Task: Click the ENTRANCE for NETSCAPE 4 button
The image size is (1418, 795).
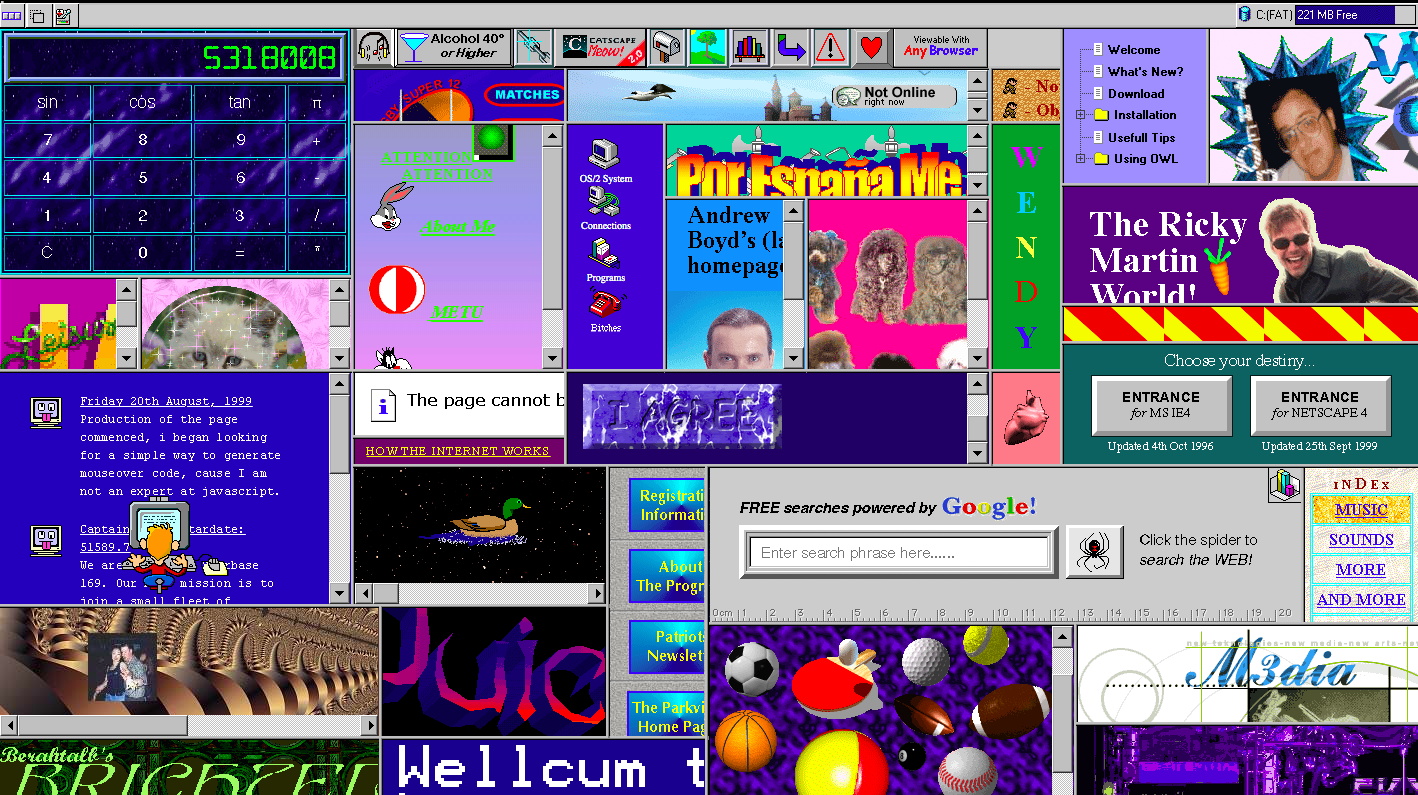Action: click(x=1319, y=405)
